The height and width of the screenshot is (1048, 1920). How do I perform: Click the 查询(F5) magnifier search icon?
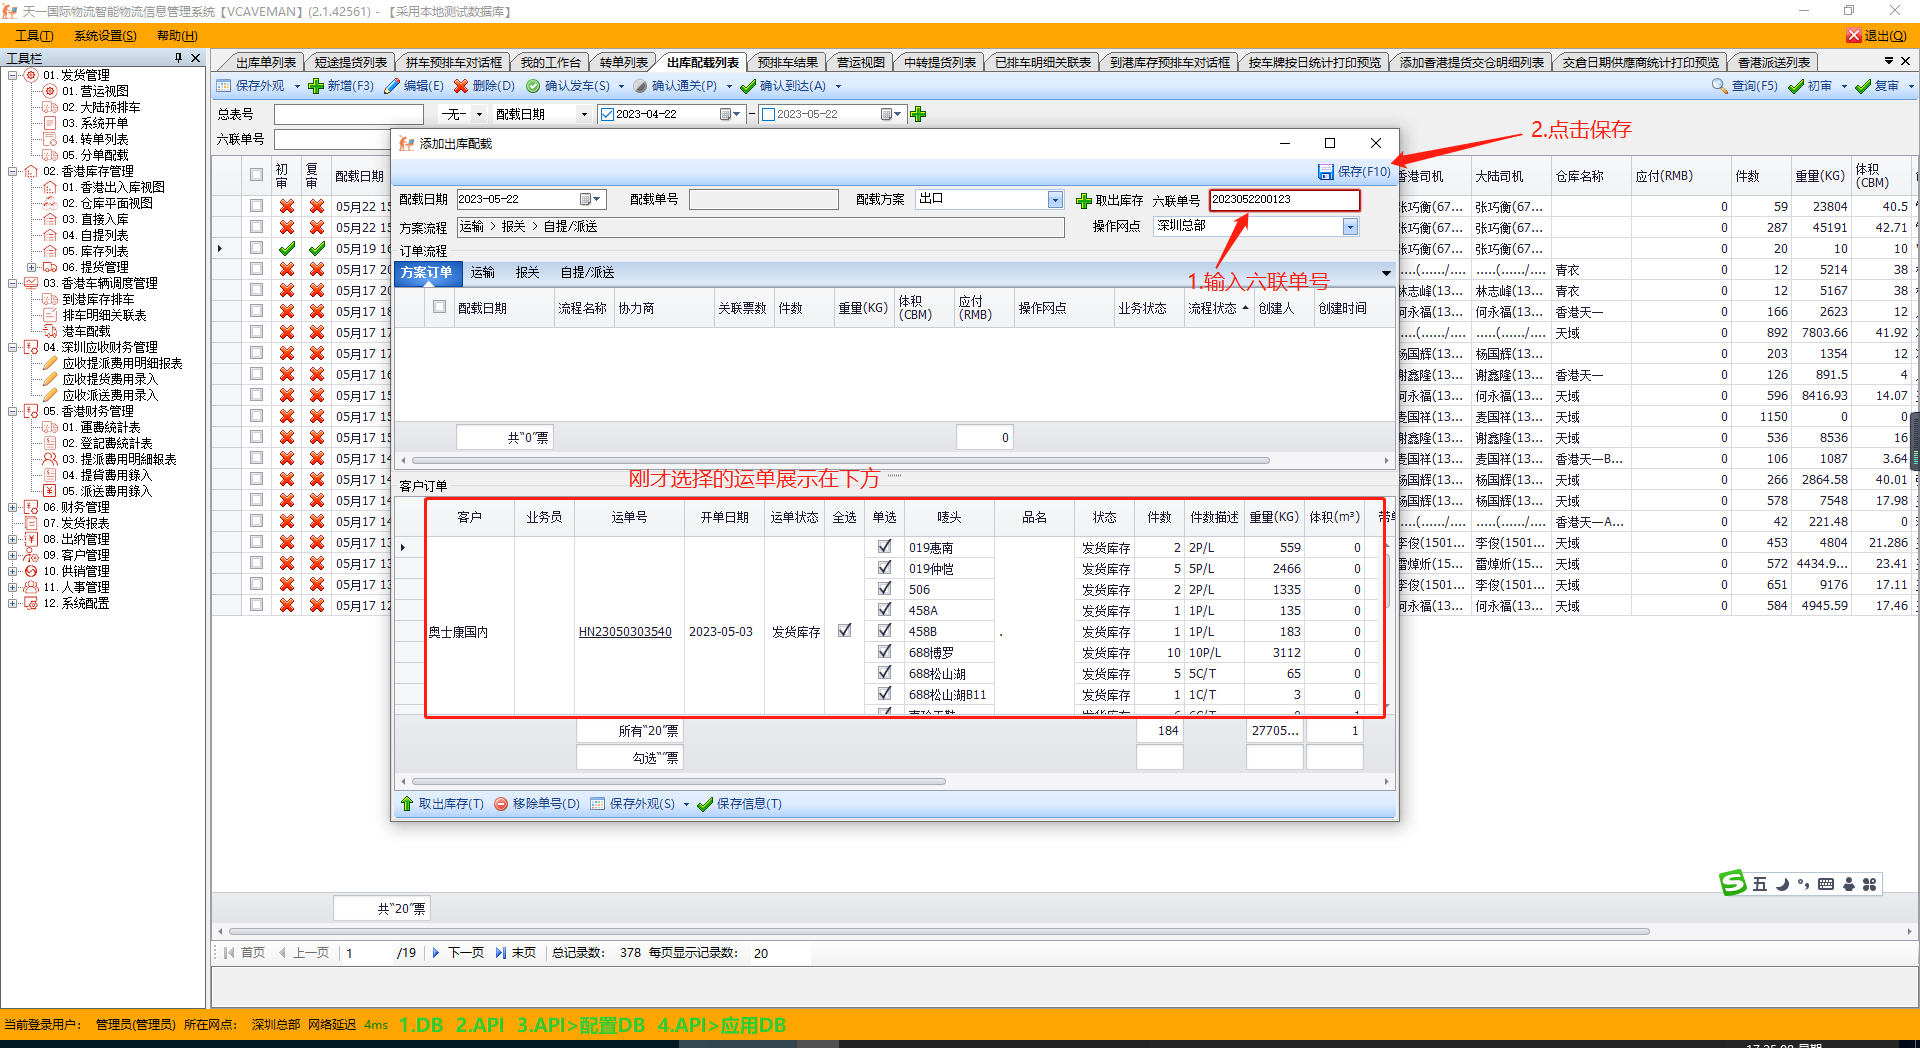(1719, 86)
